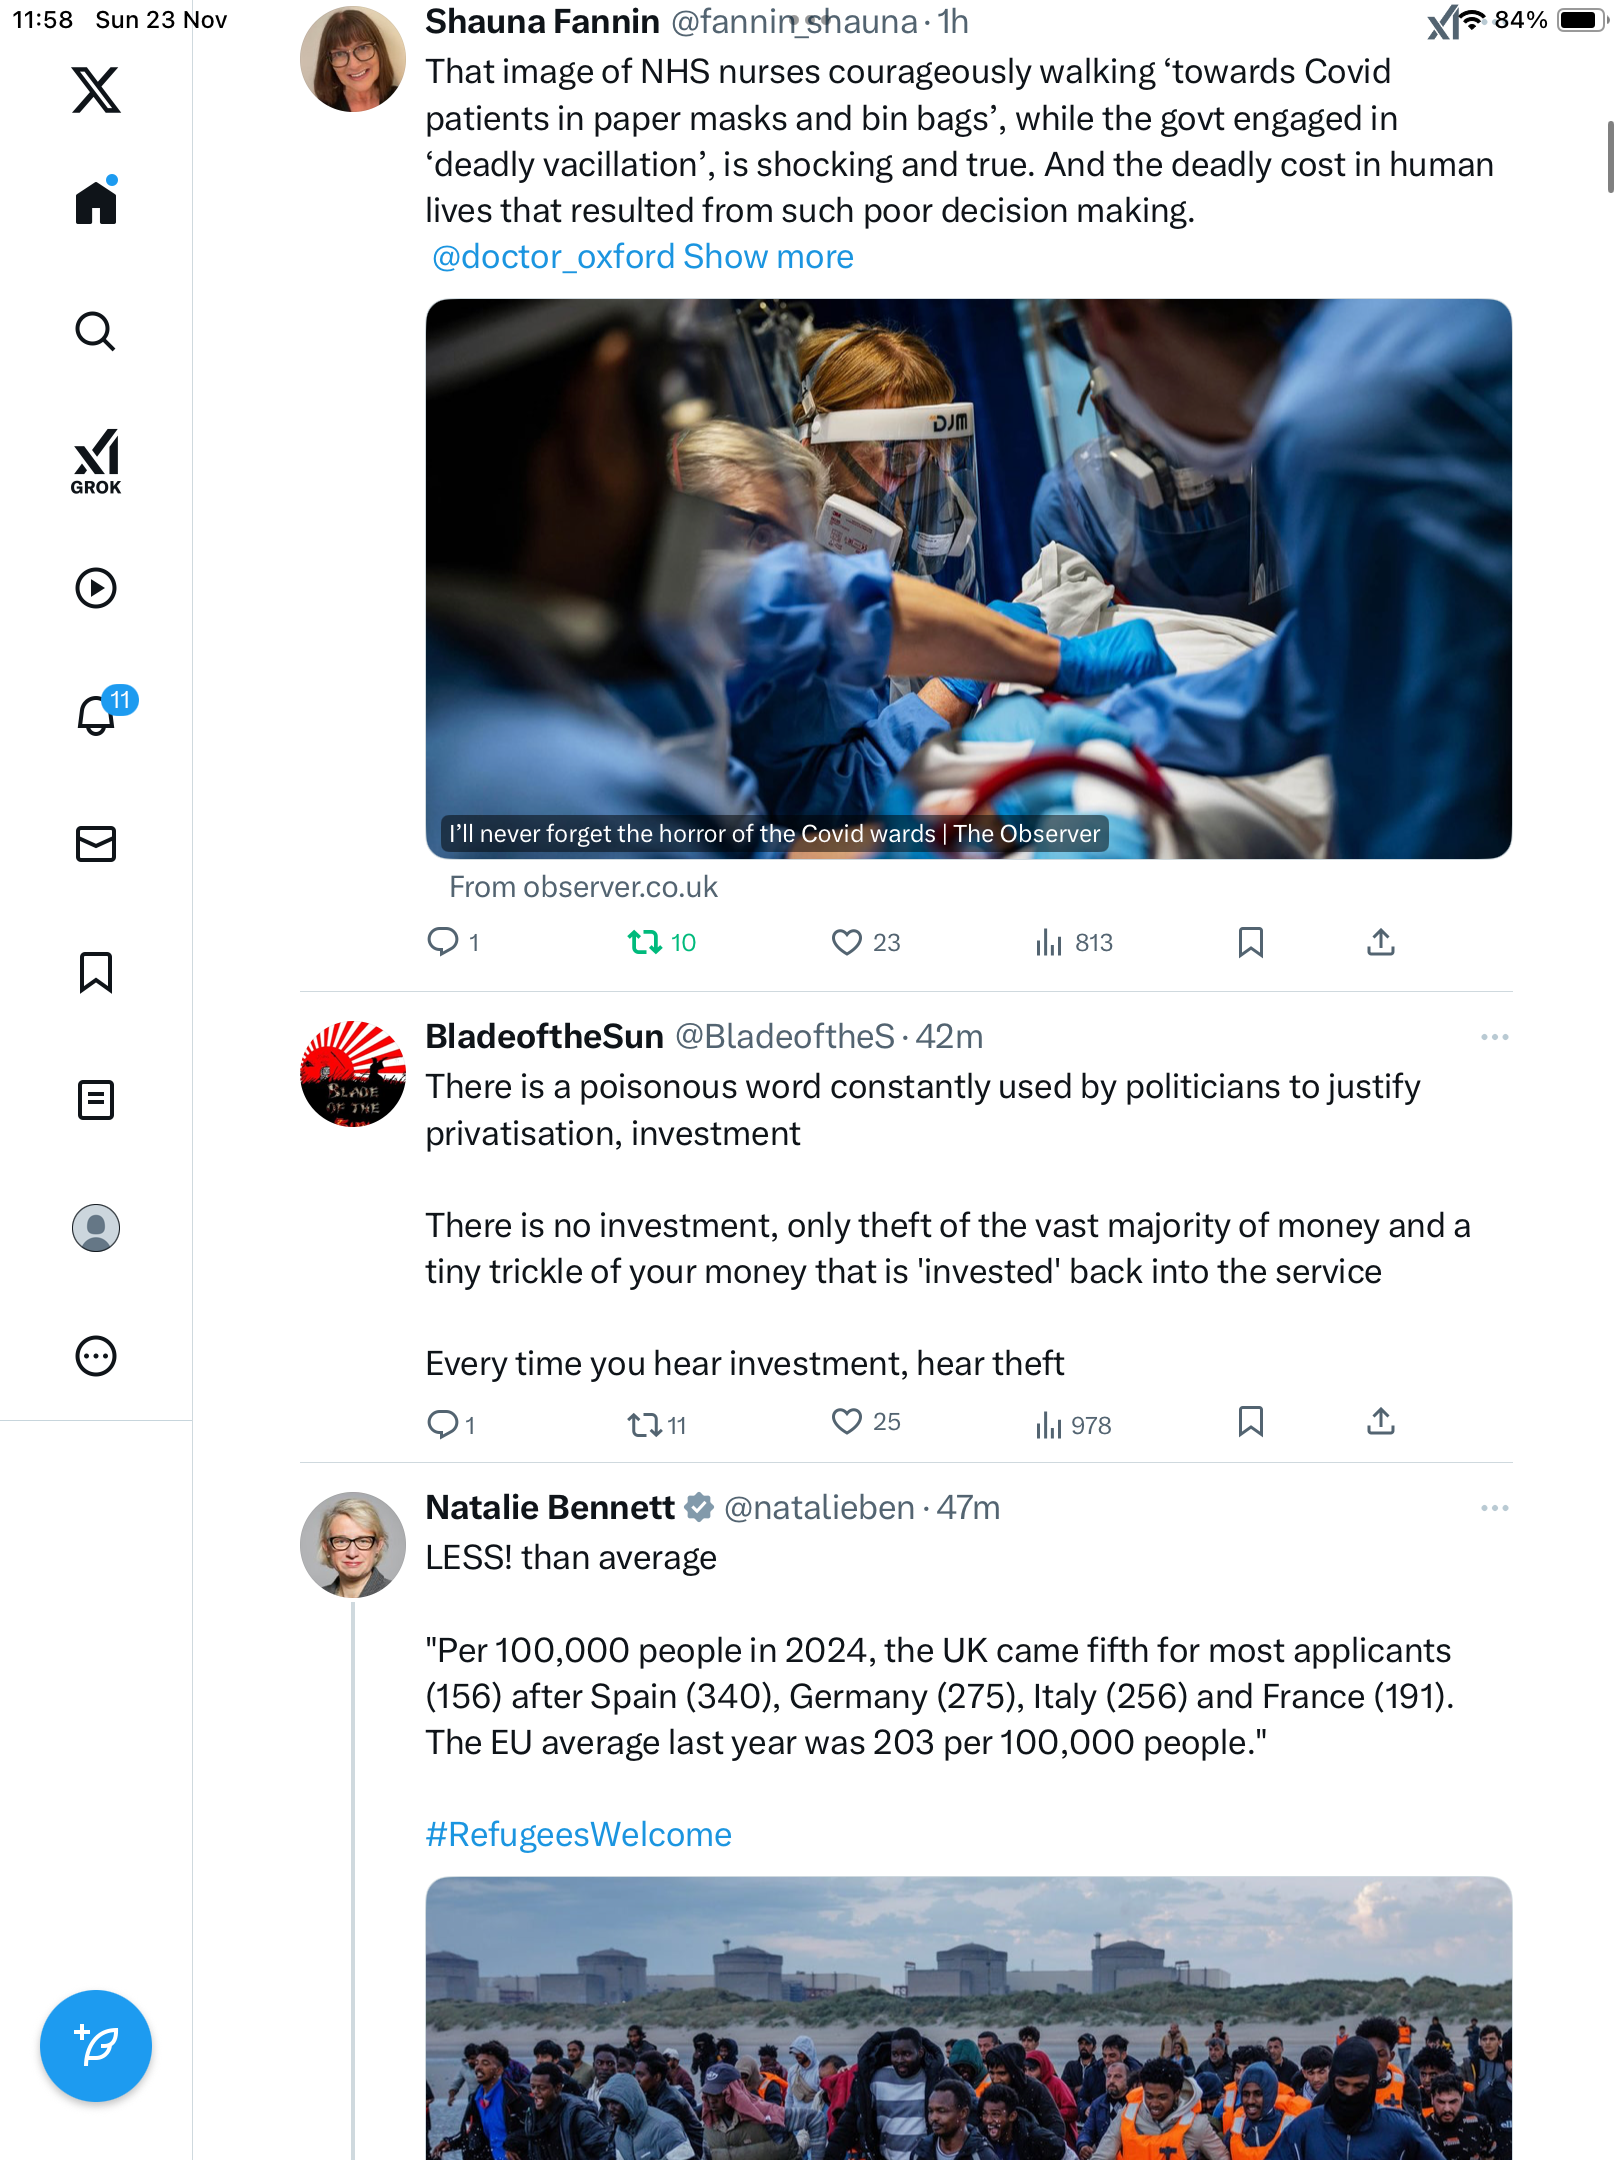Image resolution: width=1620 pixels, height=2160 pixels.
Task: Open the video play tab icon
Action: (x=96, y=588)
